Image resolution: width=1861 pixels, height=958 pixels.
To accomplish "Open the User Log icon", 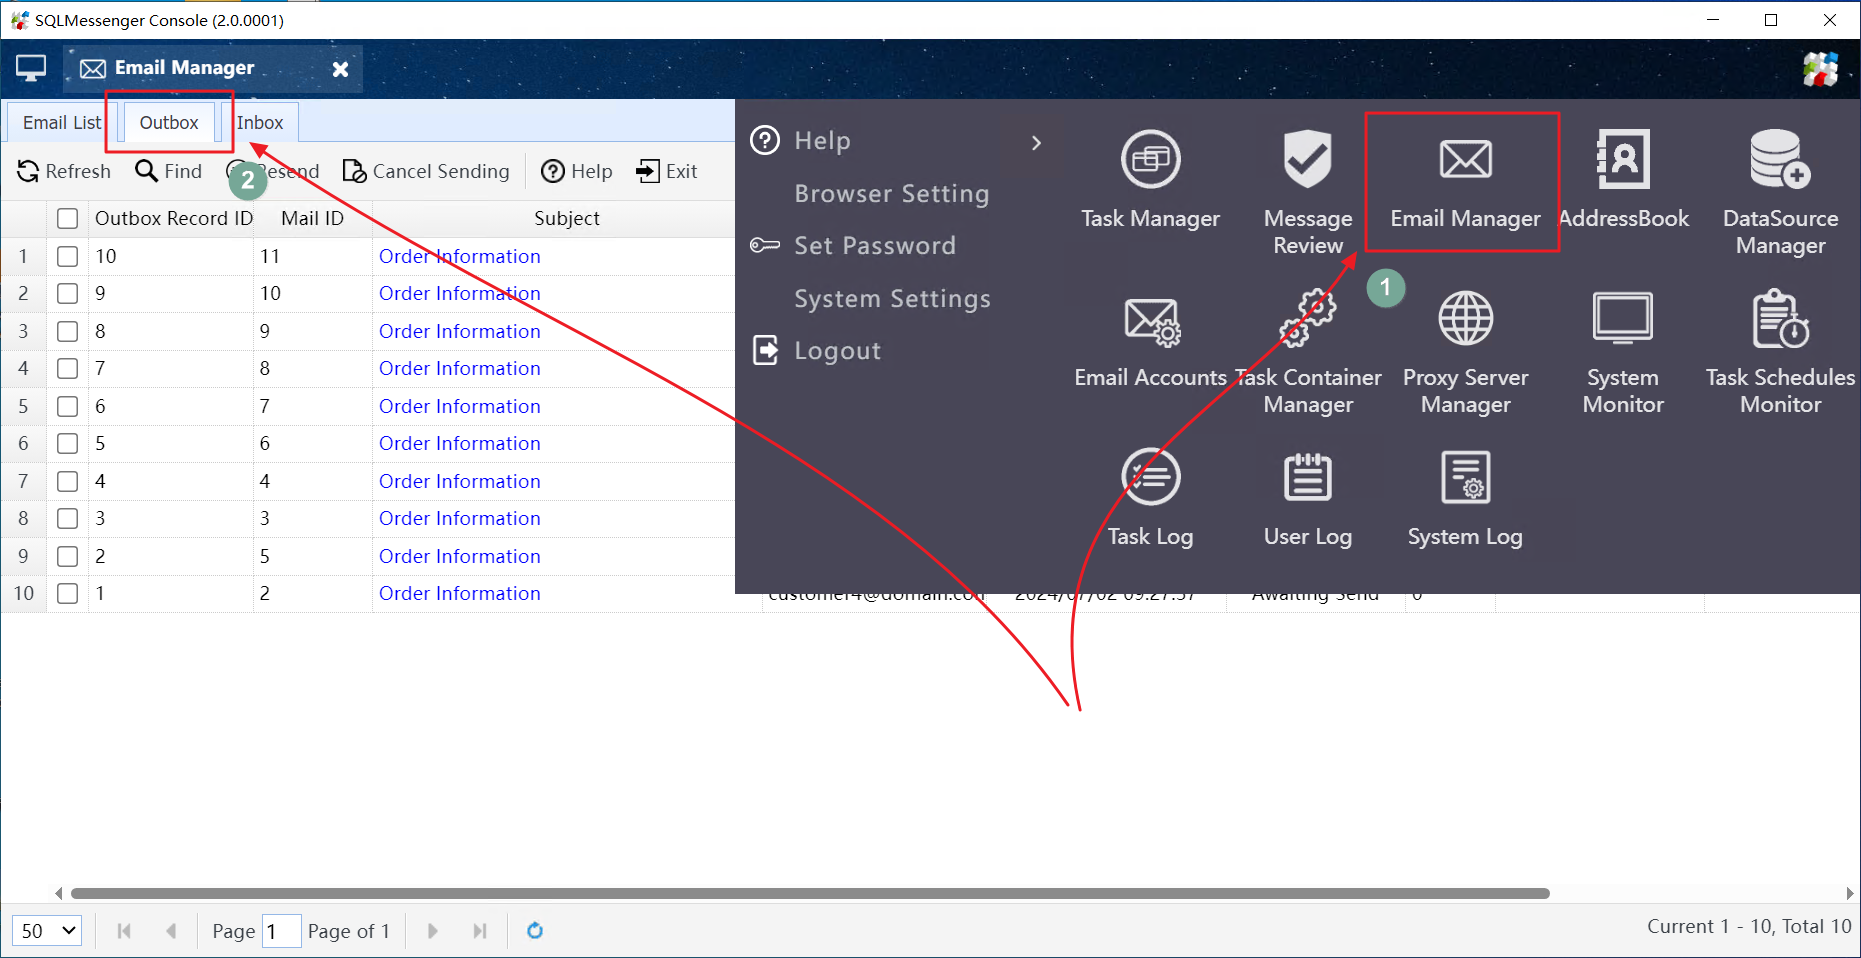I will pyautogui.click(x=1308, y=477).
